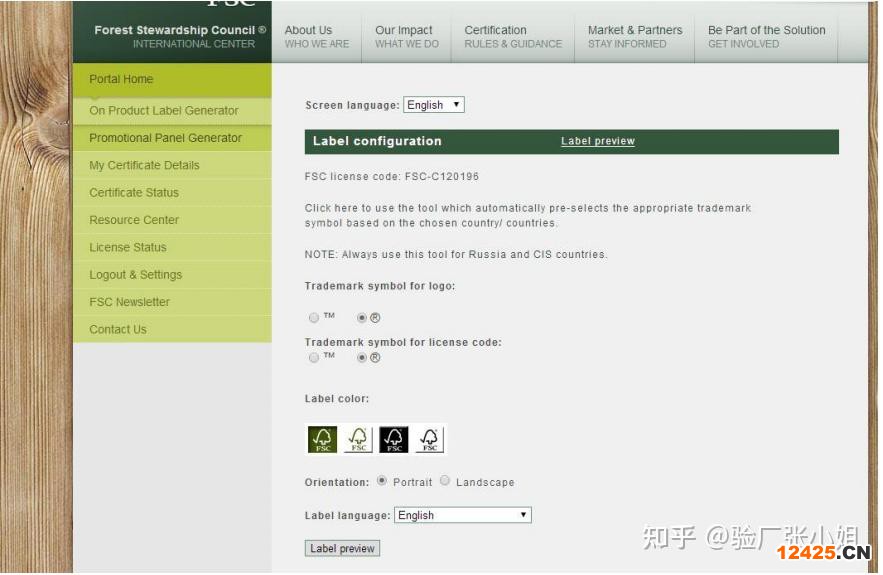Go to Portal Home
This screenshot has height=575, width=883.
173,80
